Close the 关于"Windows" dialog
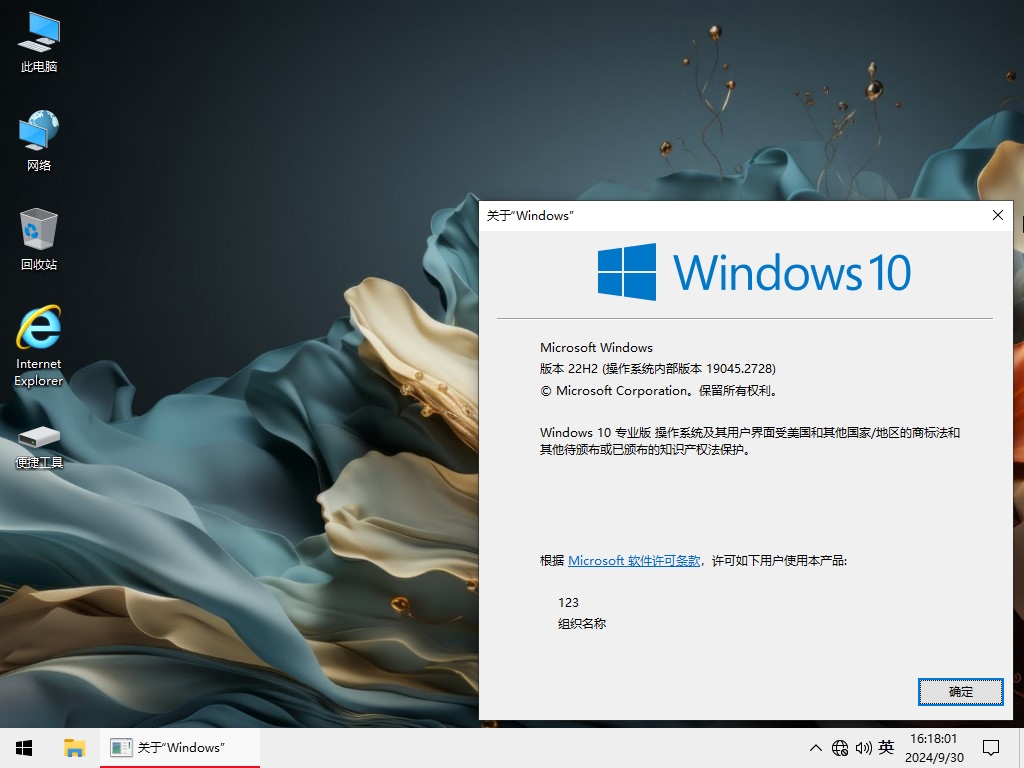 pos(997,216)
